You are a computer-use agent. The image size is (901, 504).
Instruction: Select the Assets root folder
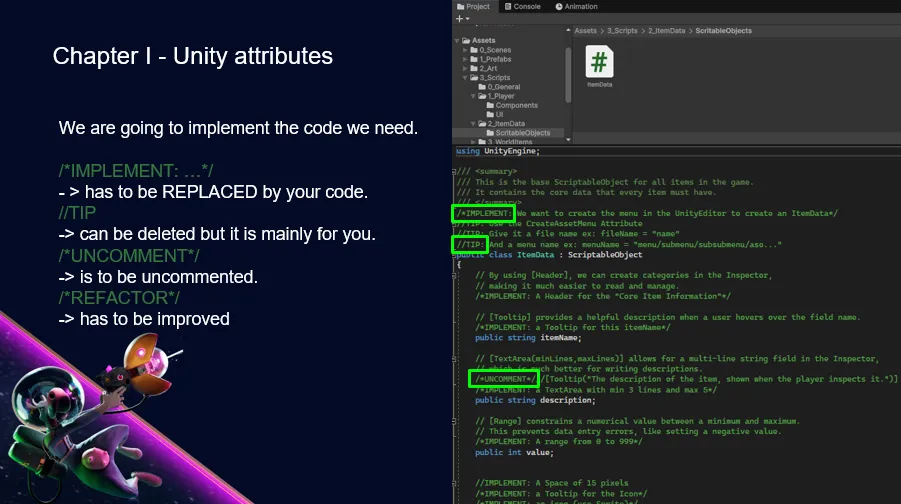[479, 41]
